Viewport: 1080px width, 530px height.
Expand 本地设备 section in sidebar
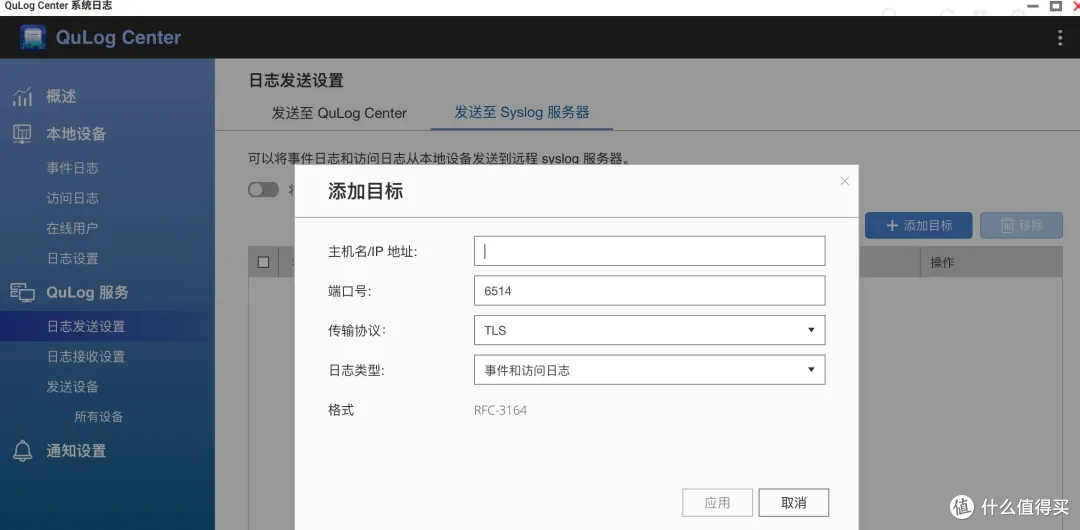(x=76, y=134)
